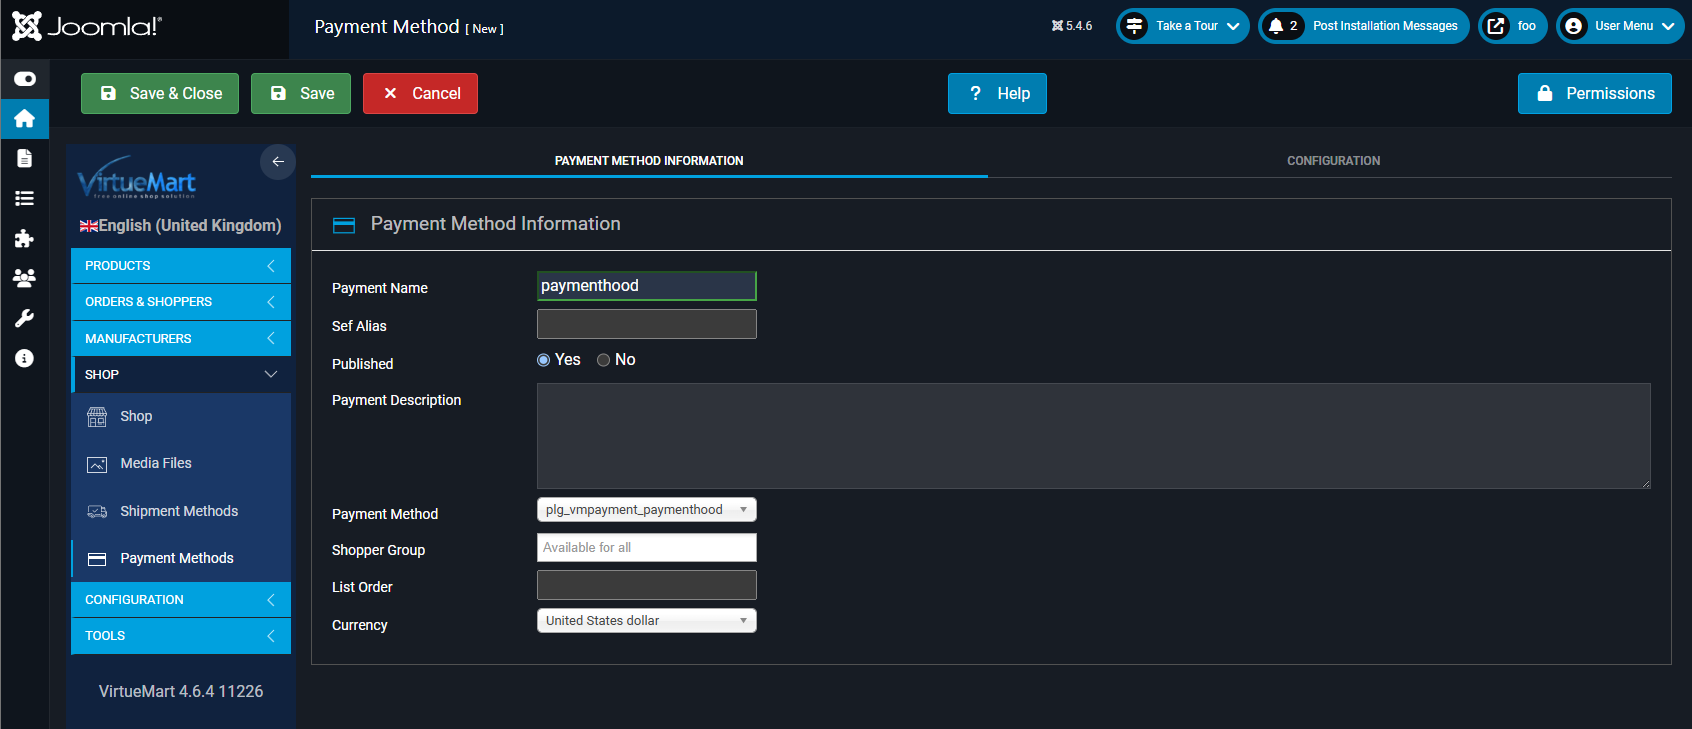Click the Payment Method Information heading
Screen dimensions: 1692x729
[495, 224]
